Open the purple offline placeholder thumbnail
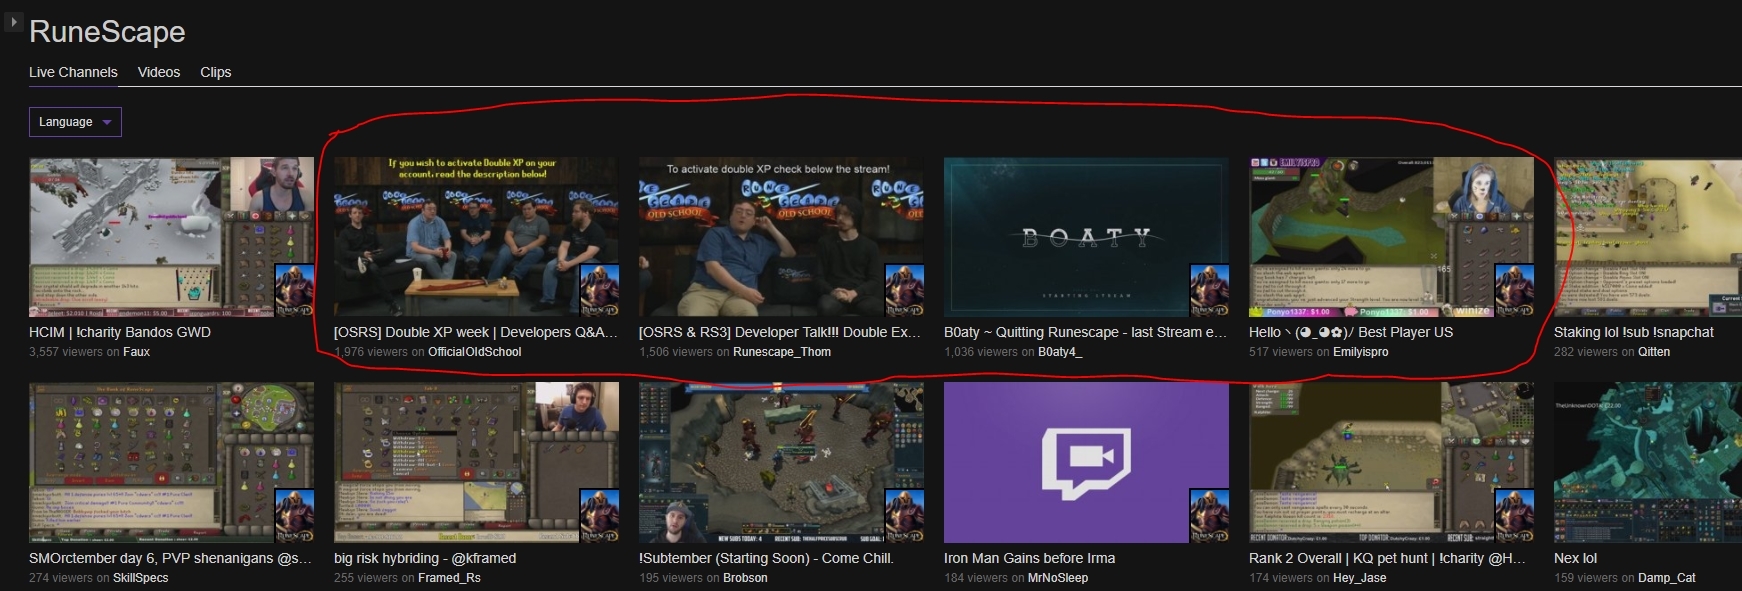The height and width of the screenshot is (591, 1742). tap(1086, 462)
